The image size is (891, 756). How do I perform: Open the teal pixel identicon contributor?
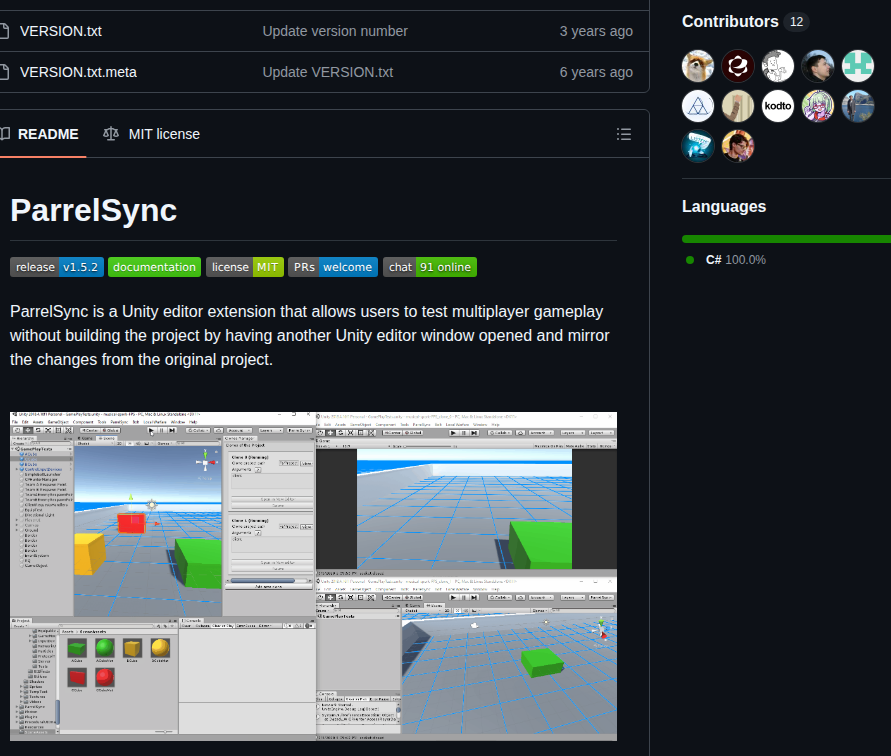click(857, 66)
